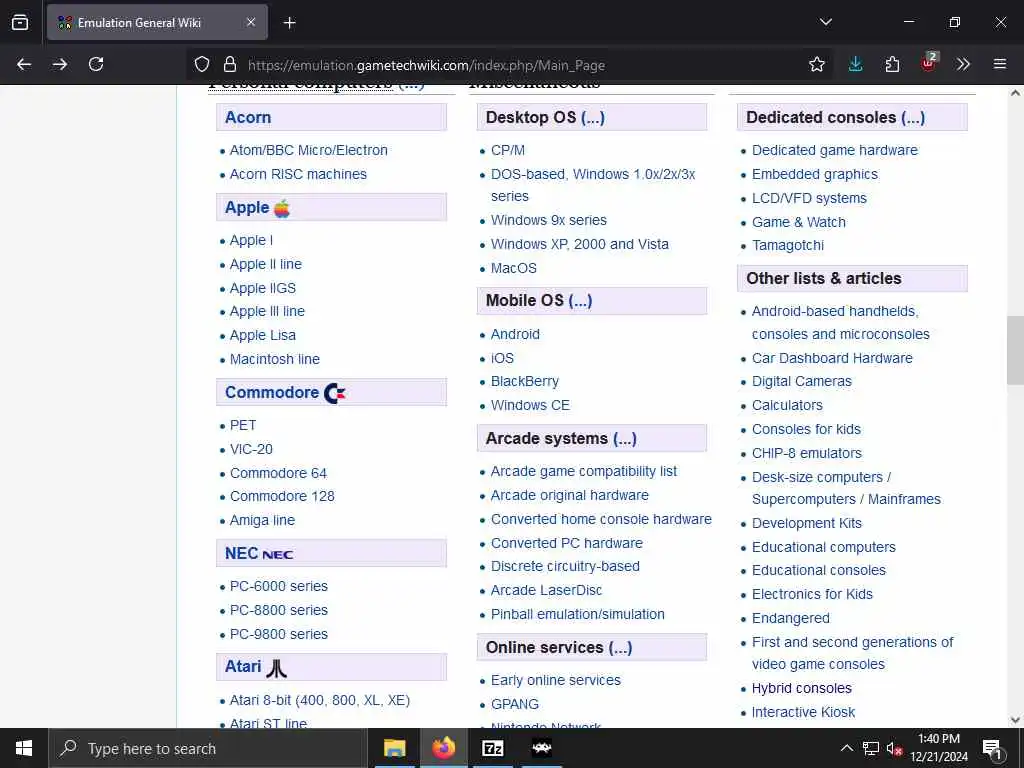The image size is (1024, 768).
Task: List all tabs dropdown arrow
Action: (825, 22)
